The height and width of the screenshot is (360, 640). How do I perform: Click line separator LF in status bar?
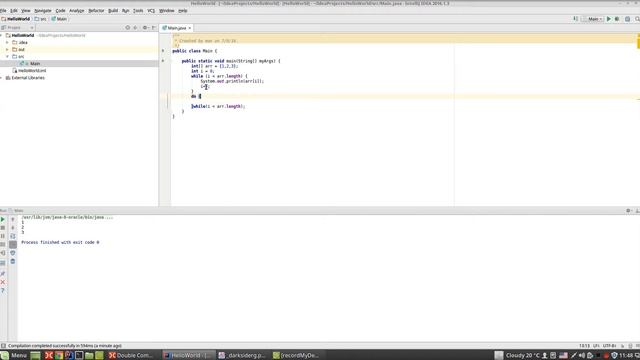[x=596, y=346]
